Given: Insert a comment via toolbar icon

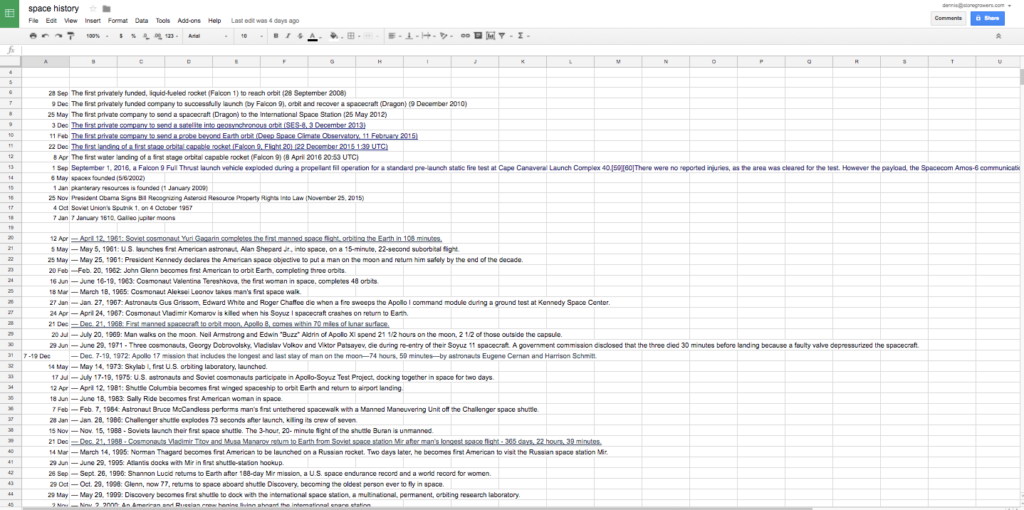Looking at the screenshot, I should (477, 36).
